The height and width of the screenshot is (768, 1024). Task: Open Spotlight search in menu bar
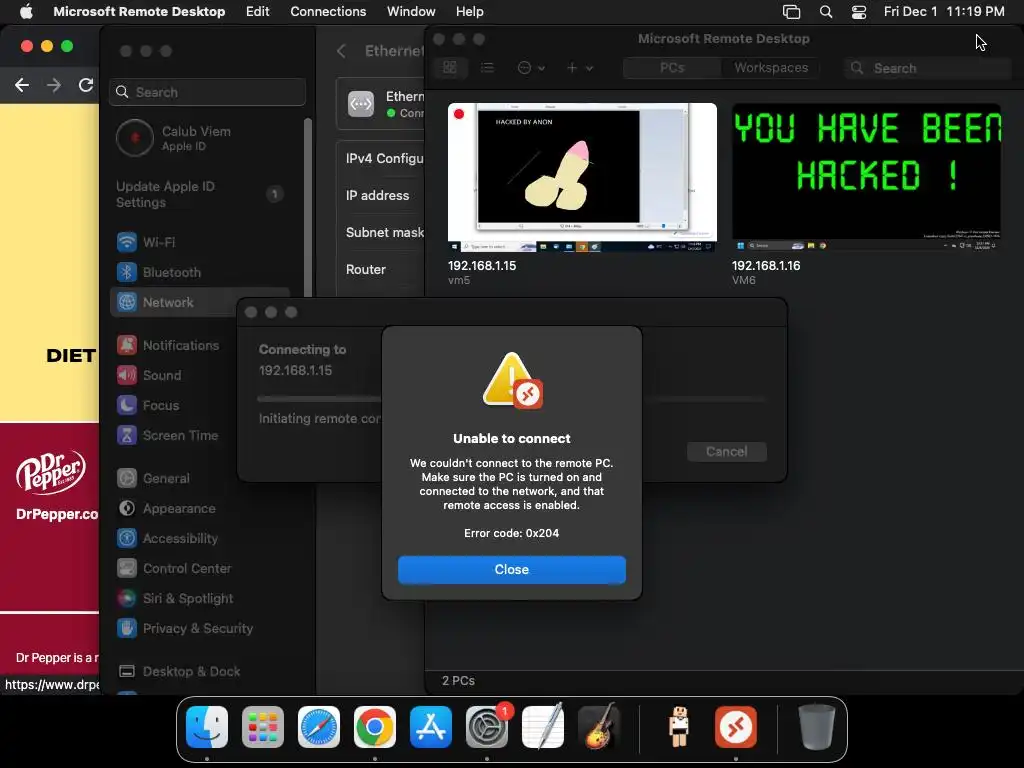826,11
